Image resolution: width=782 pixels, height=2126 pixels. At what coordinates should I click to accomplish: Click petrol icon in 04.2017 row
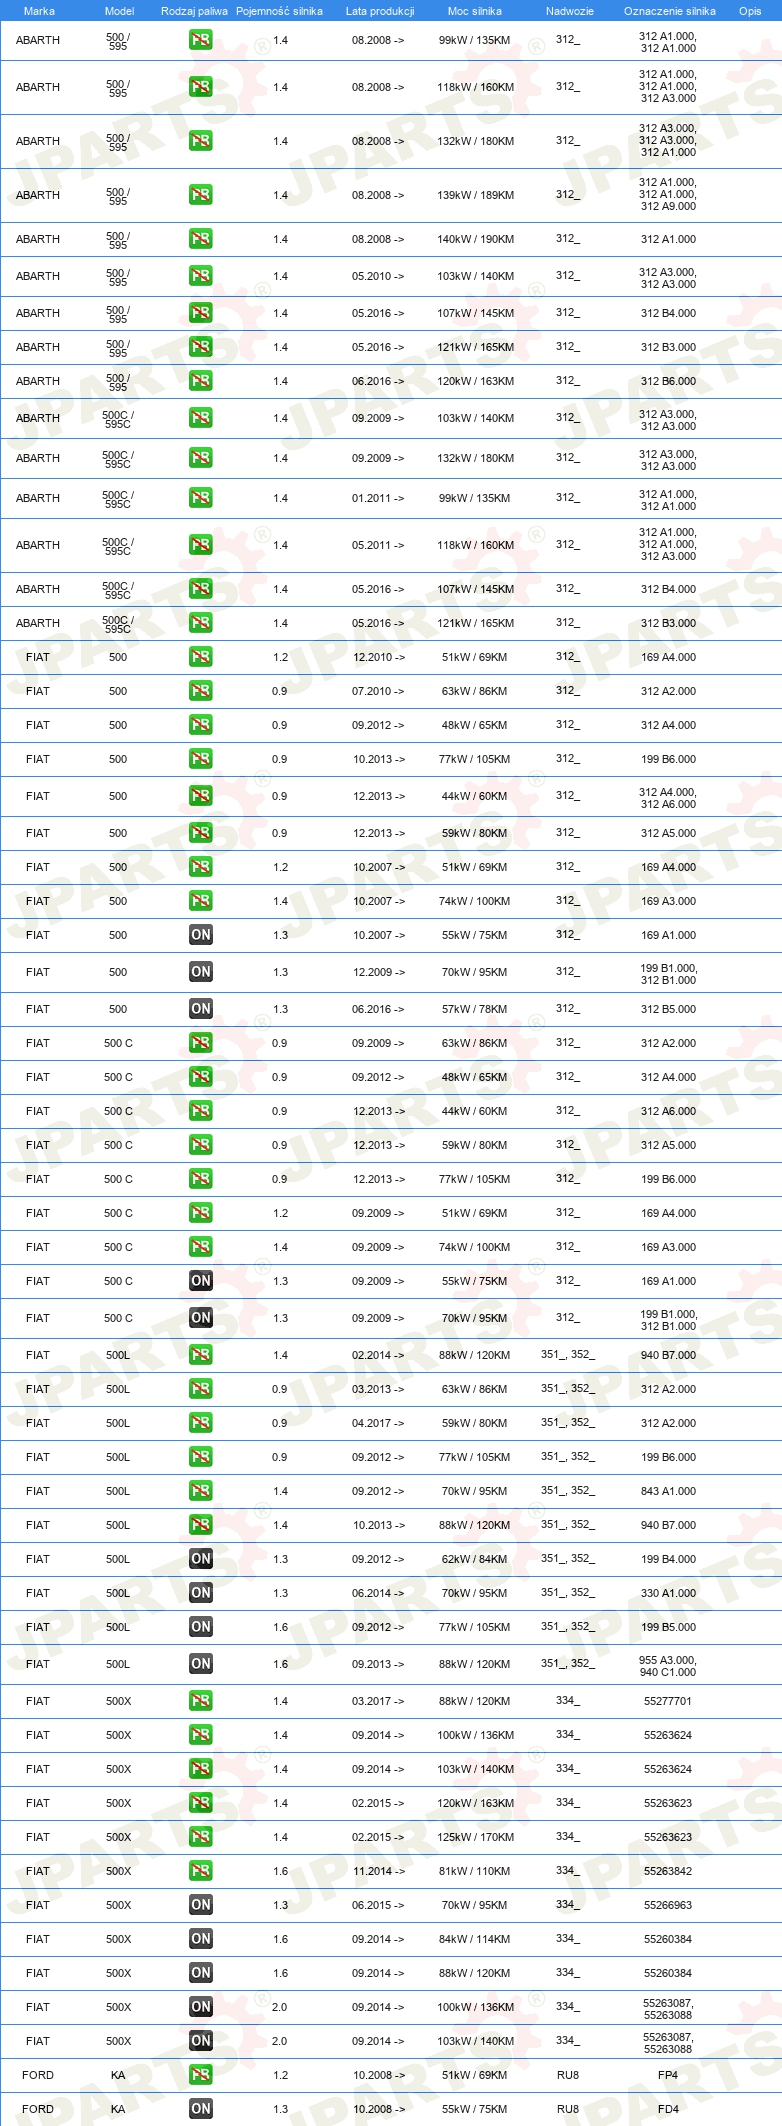[201, 1423]
